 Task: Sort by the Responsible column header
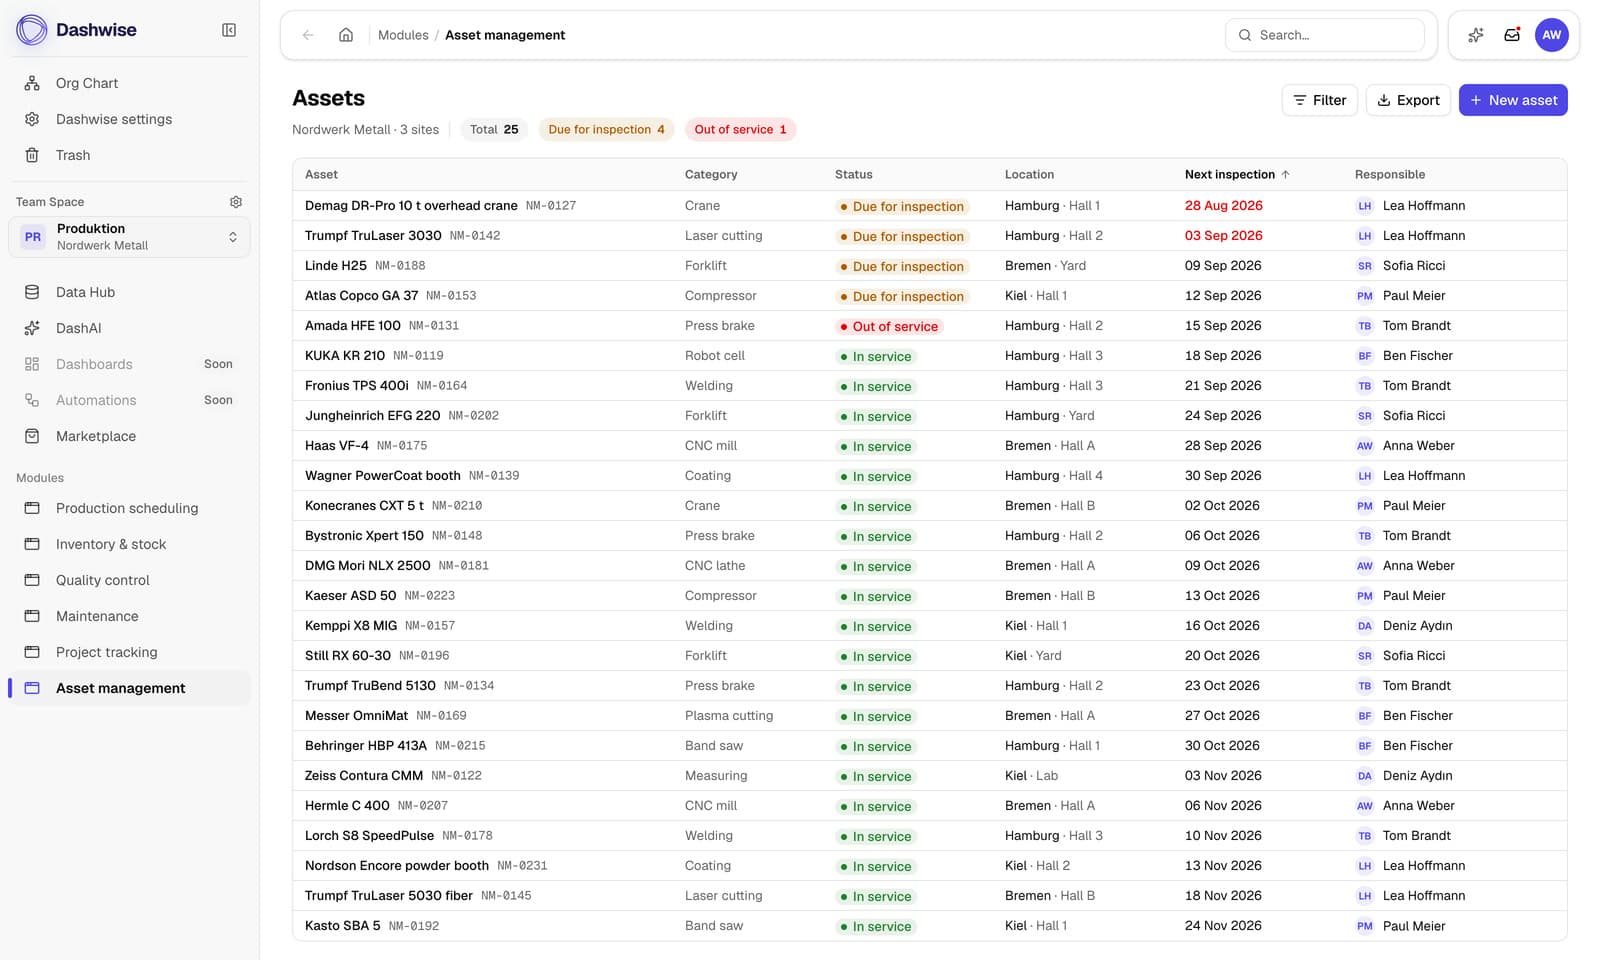coord(1390,174)
